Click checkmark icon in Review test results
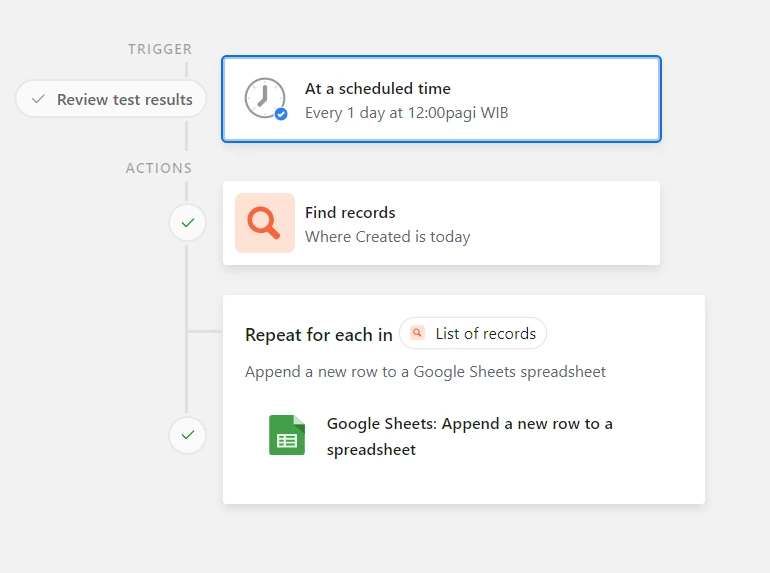 (x=38, y=99)
